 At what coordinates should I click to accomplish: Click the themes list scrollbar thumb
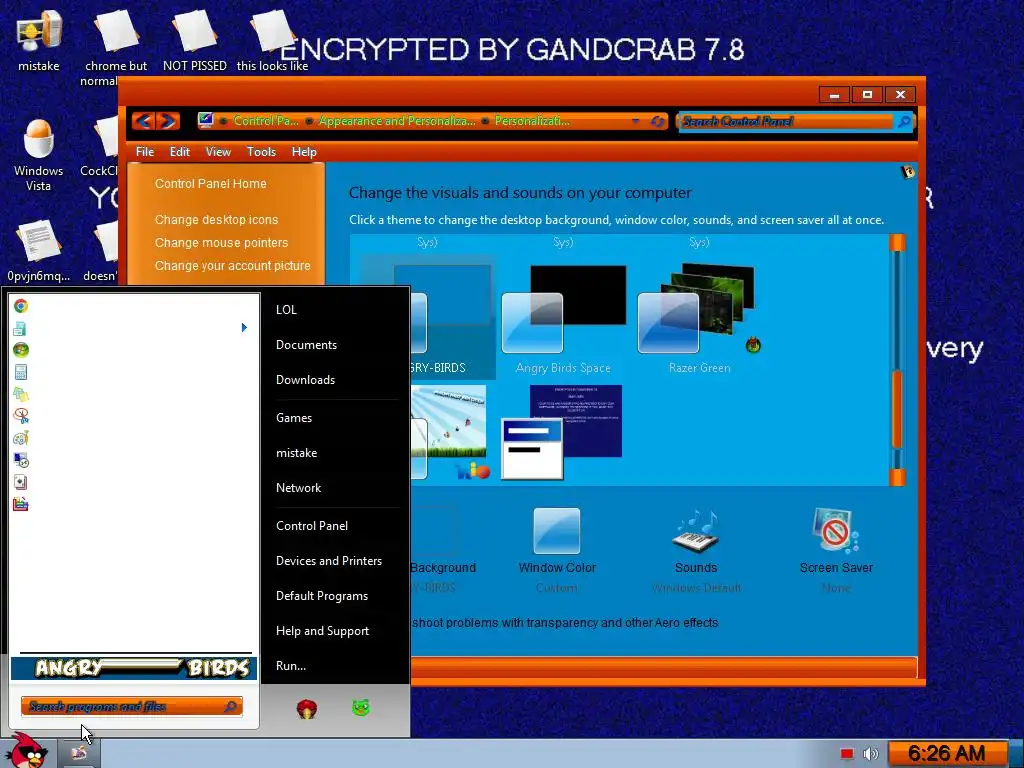pyautogui.click(x=897, y=409)
